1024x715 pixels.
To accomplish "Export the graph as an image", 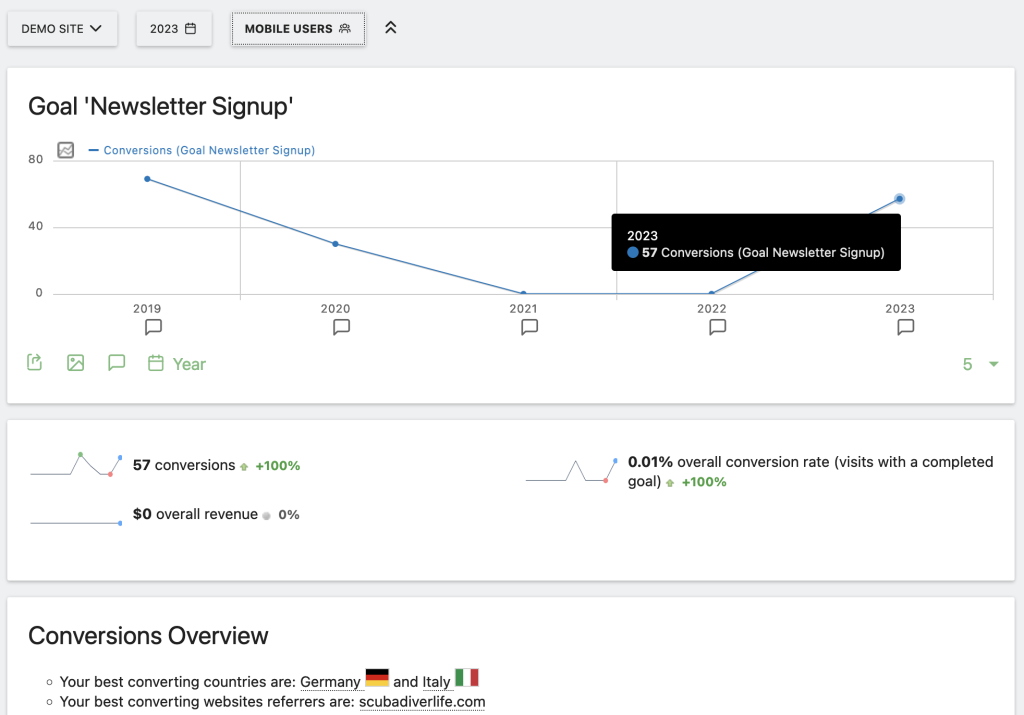I will click(x=75, y=363).
